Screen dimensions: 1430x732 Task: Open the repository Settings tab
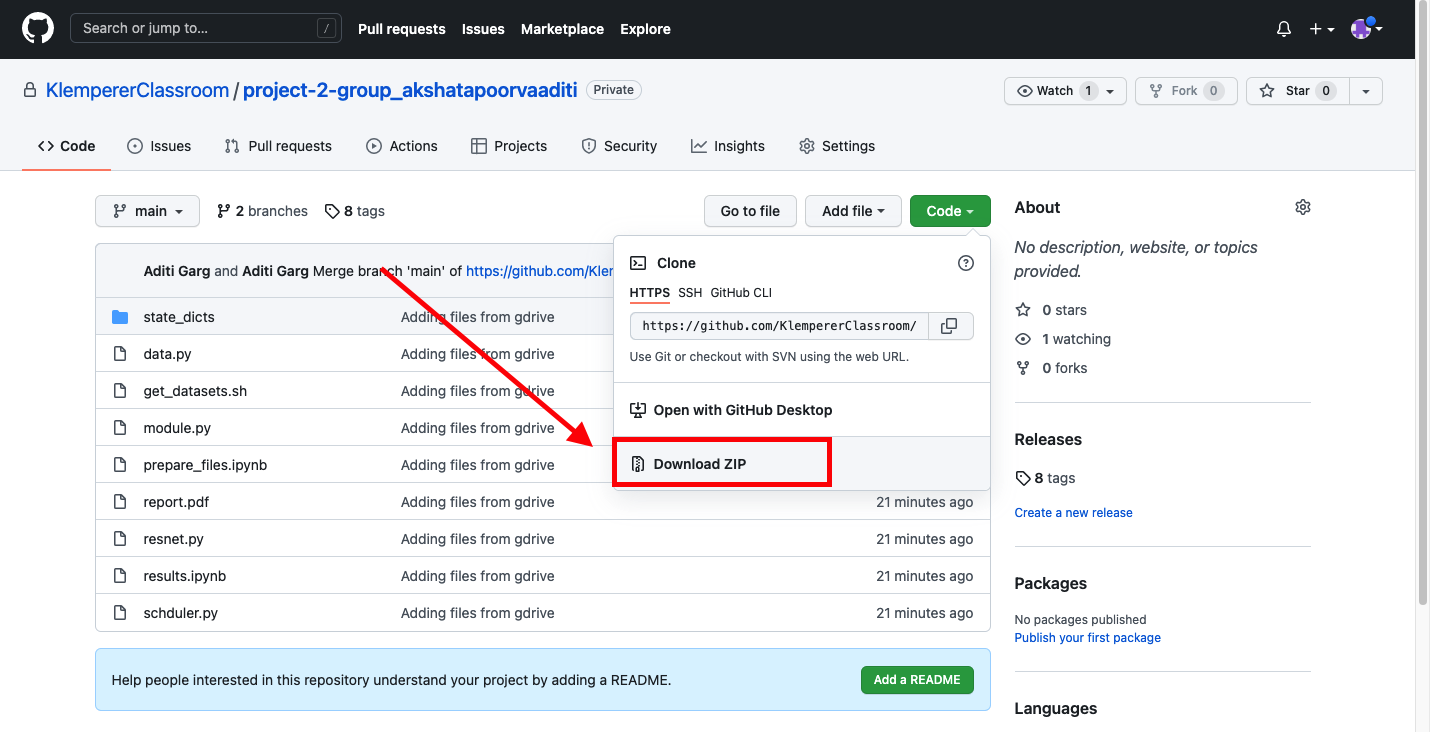[837, 146]
